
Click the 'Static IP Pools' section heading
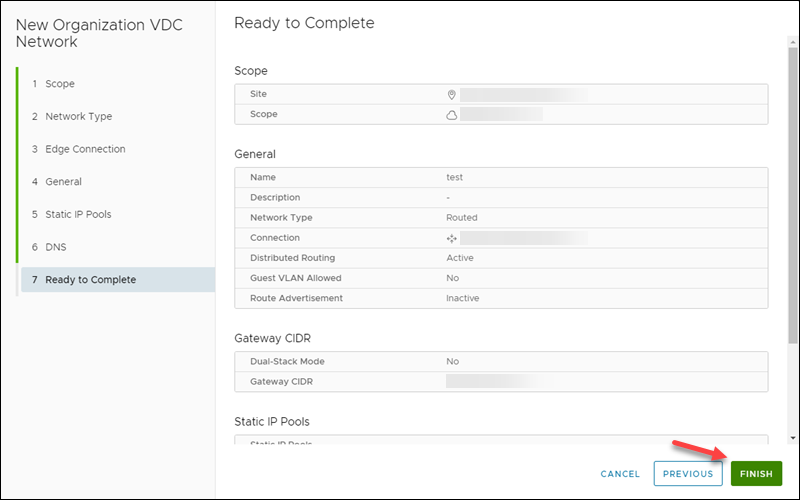point(272,421)
